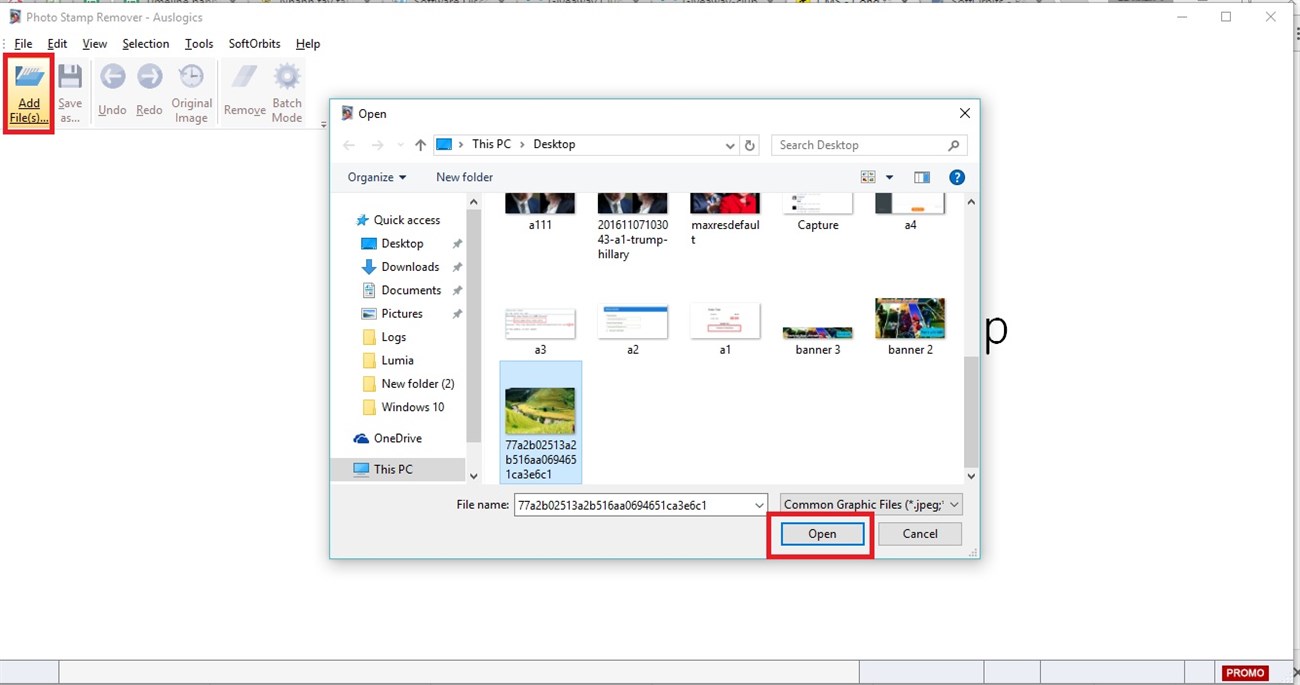Click the Open button

821,534
